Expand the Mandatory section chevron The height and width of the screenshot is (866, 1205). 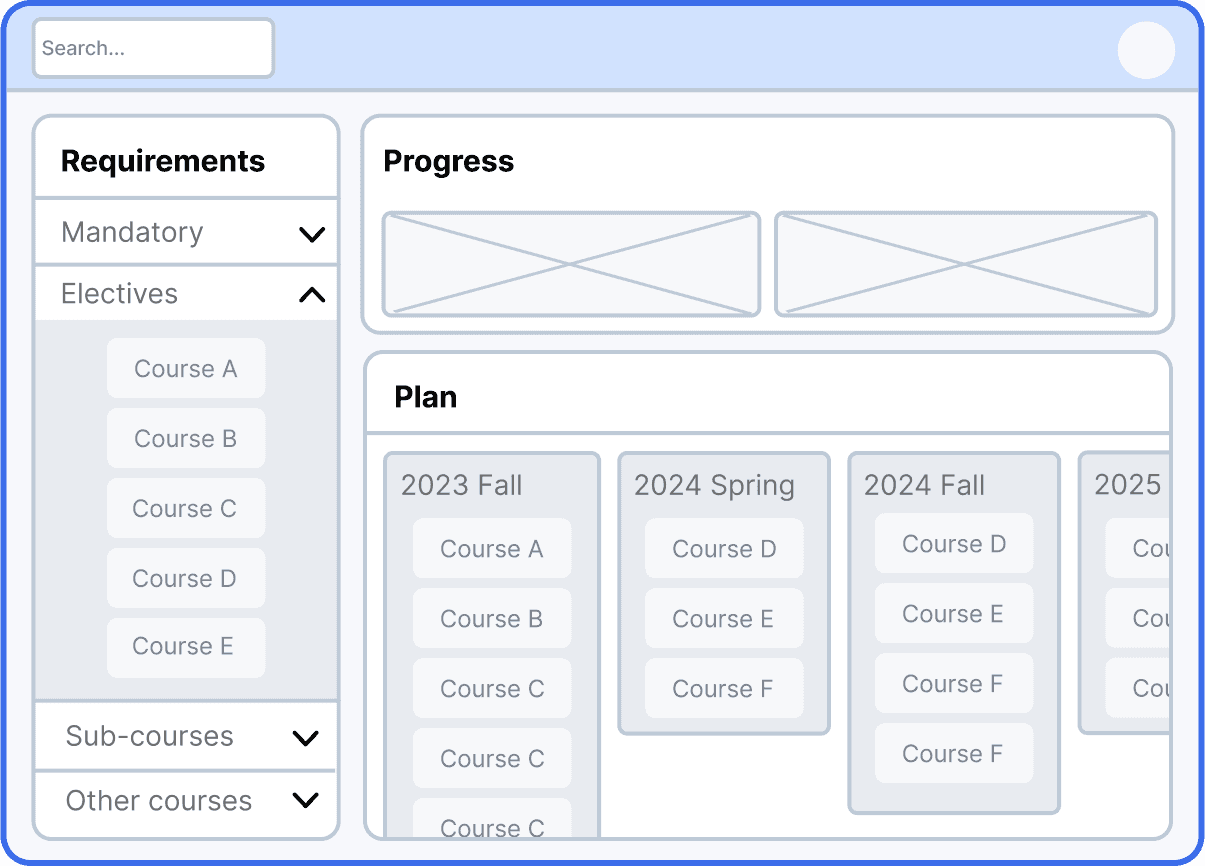click(312, 235)
